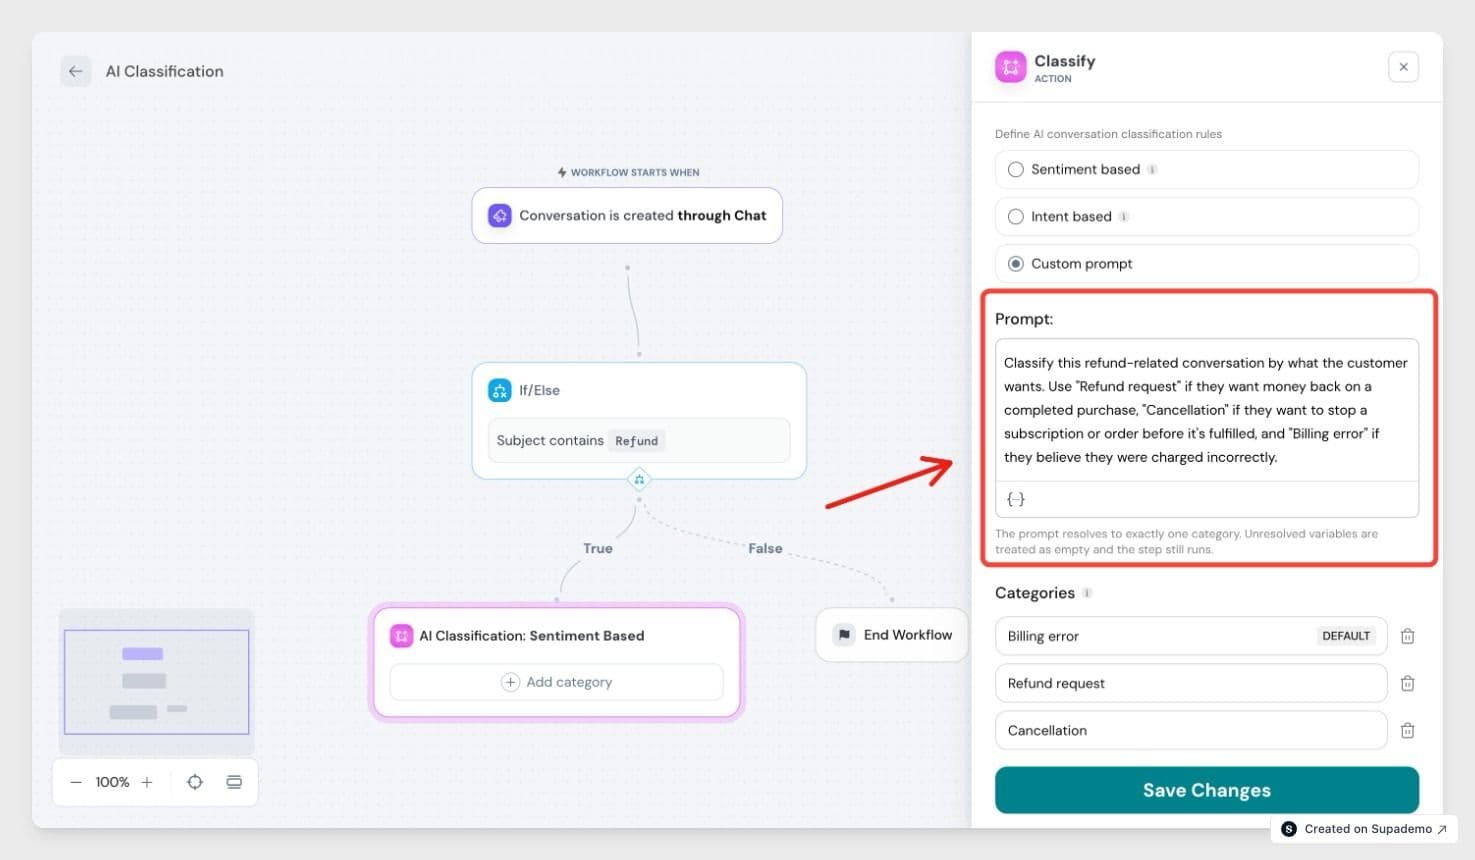The image size is (1475, 860).
Task: Delete the Billing error category
Action: (x=1407, y=636)
